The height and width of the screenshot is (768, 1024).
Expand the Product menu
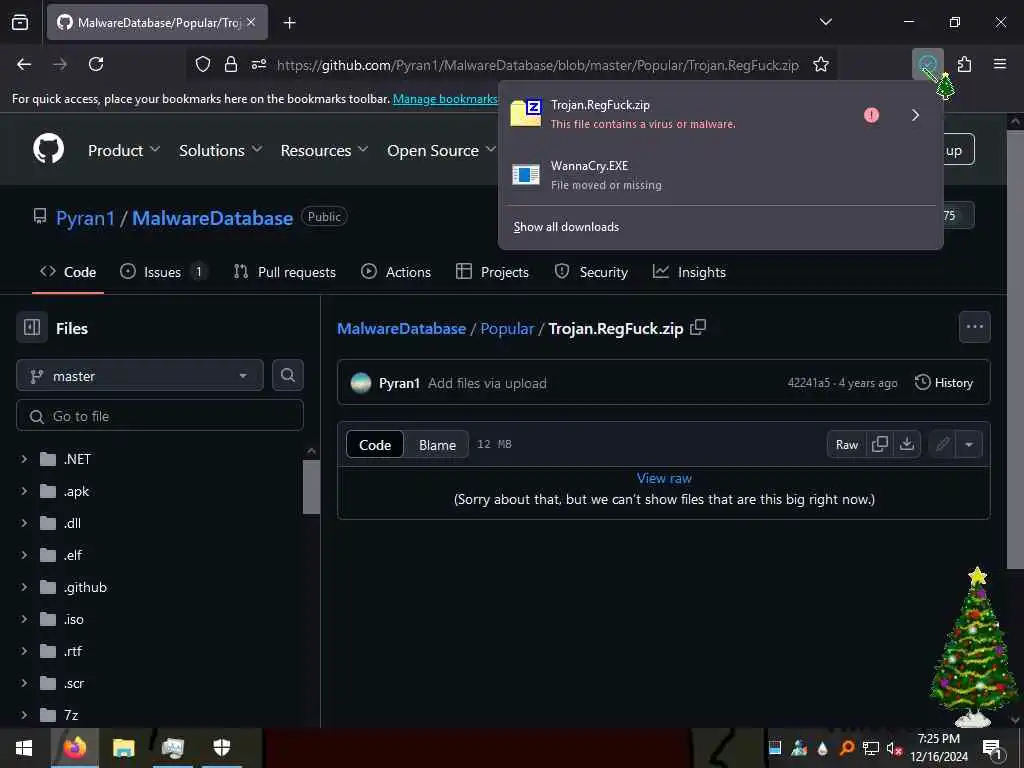123,150
